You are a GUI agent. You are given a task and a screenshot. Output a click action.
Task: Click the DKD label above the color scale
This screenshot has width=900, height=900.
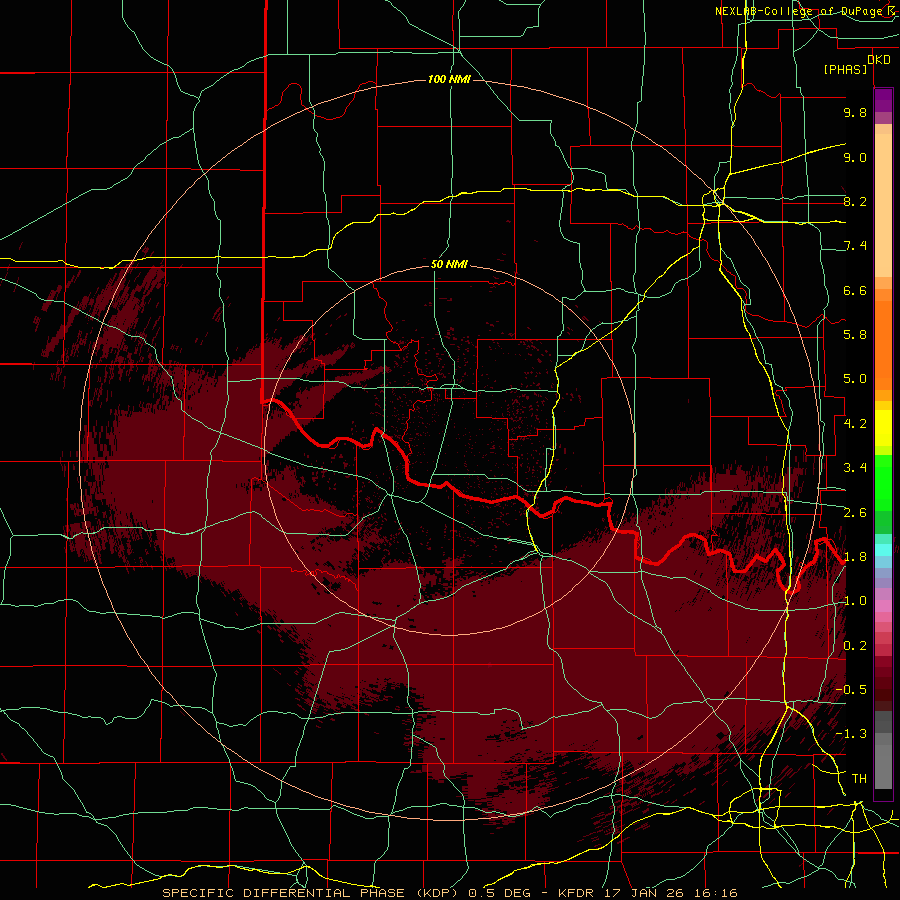(x=879, y=60)
